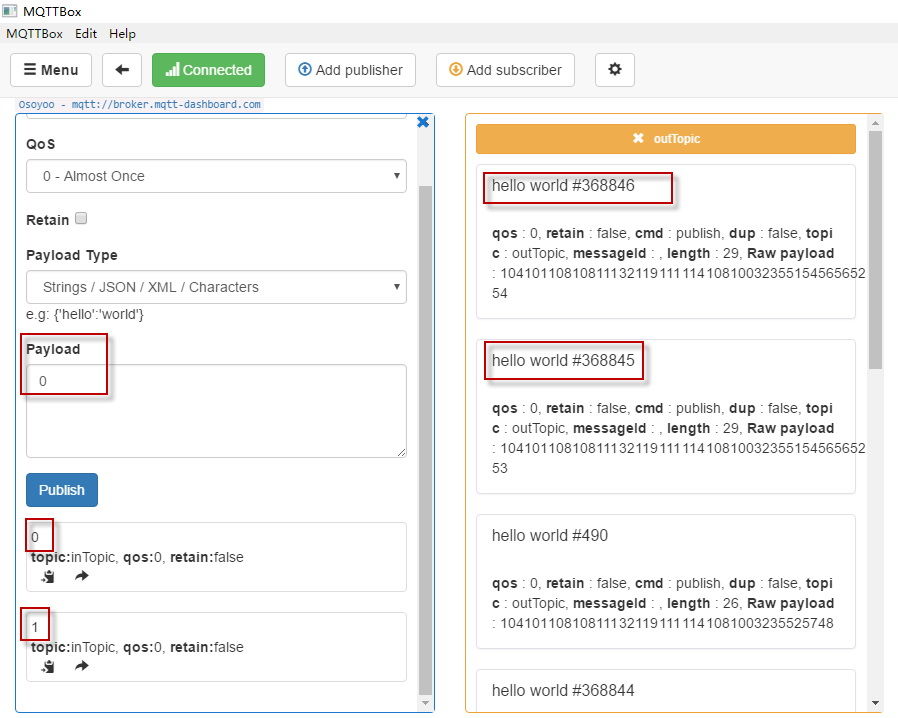The image size is (898, 718).
Task: Click the back arrow button in toolbar
Action: click(122, 70)
